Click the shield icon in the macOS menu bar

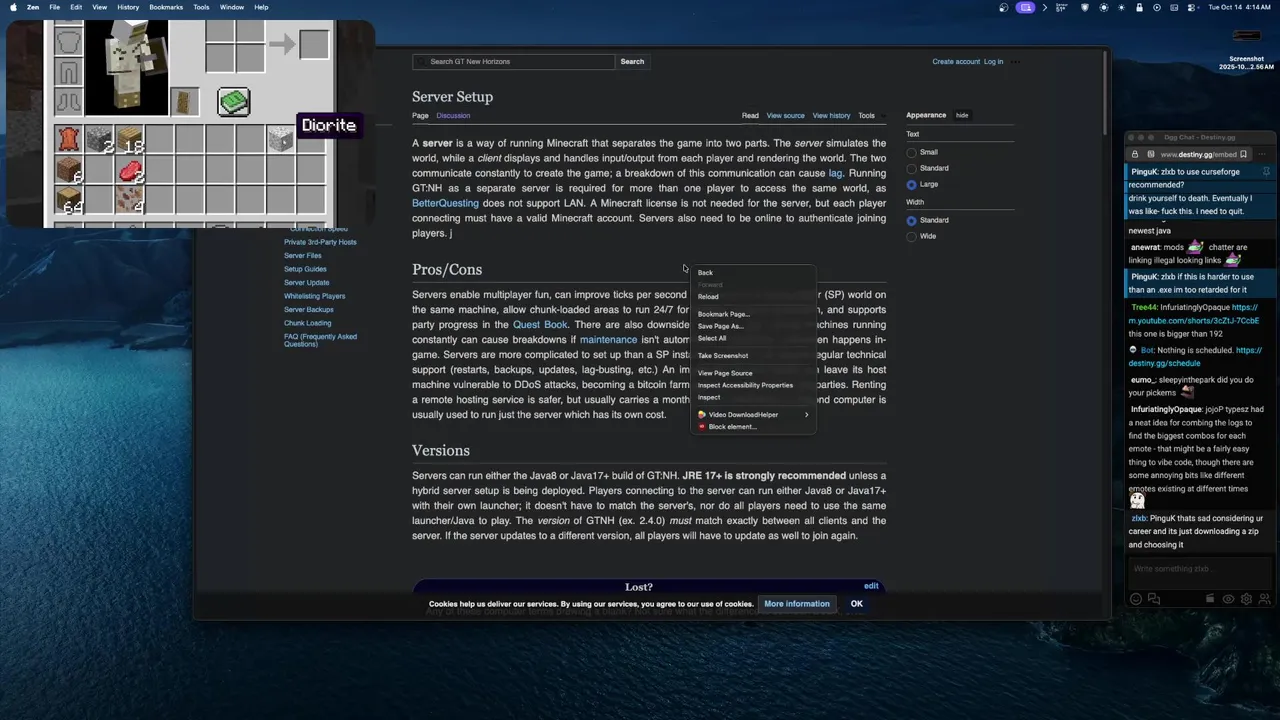click(1085, 7)
